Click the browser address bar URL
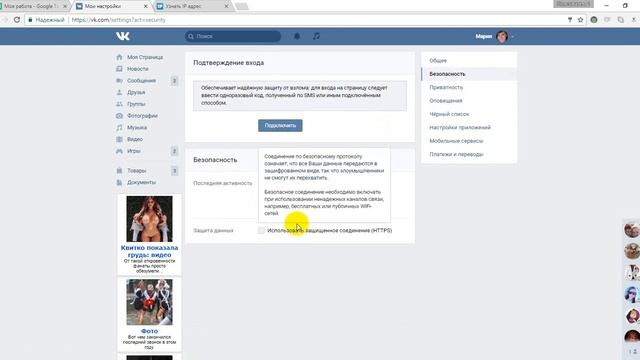Image resolution: width=640 pixels, height=360 pixels. (119, 20)
